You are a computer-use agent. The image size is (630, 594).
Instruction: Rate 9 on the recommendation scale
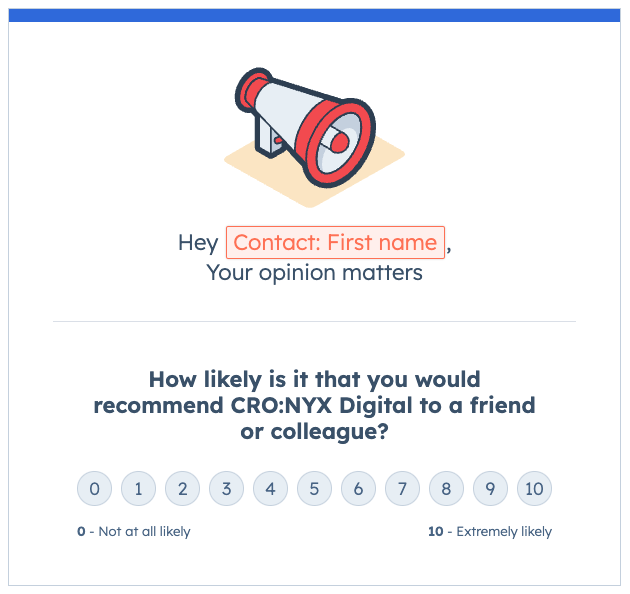490,489
